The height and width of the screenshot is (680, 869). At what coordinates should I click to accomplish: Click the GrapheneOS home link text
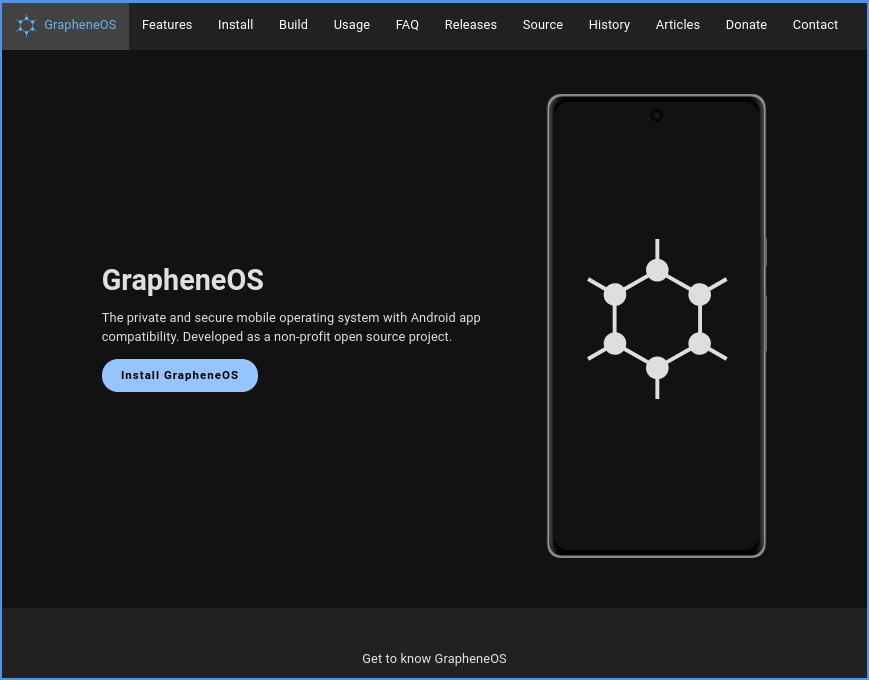[x=80, y=25]
